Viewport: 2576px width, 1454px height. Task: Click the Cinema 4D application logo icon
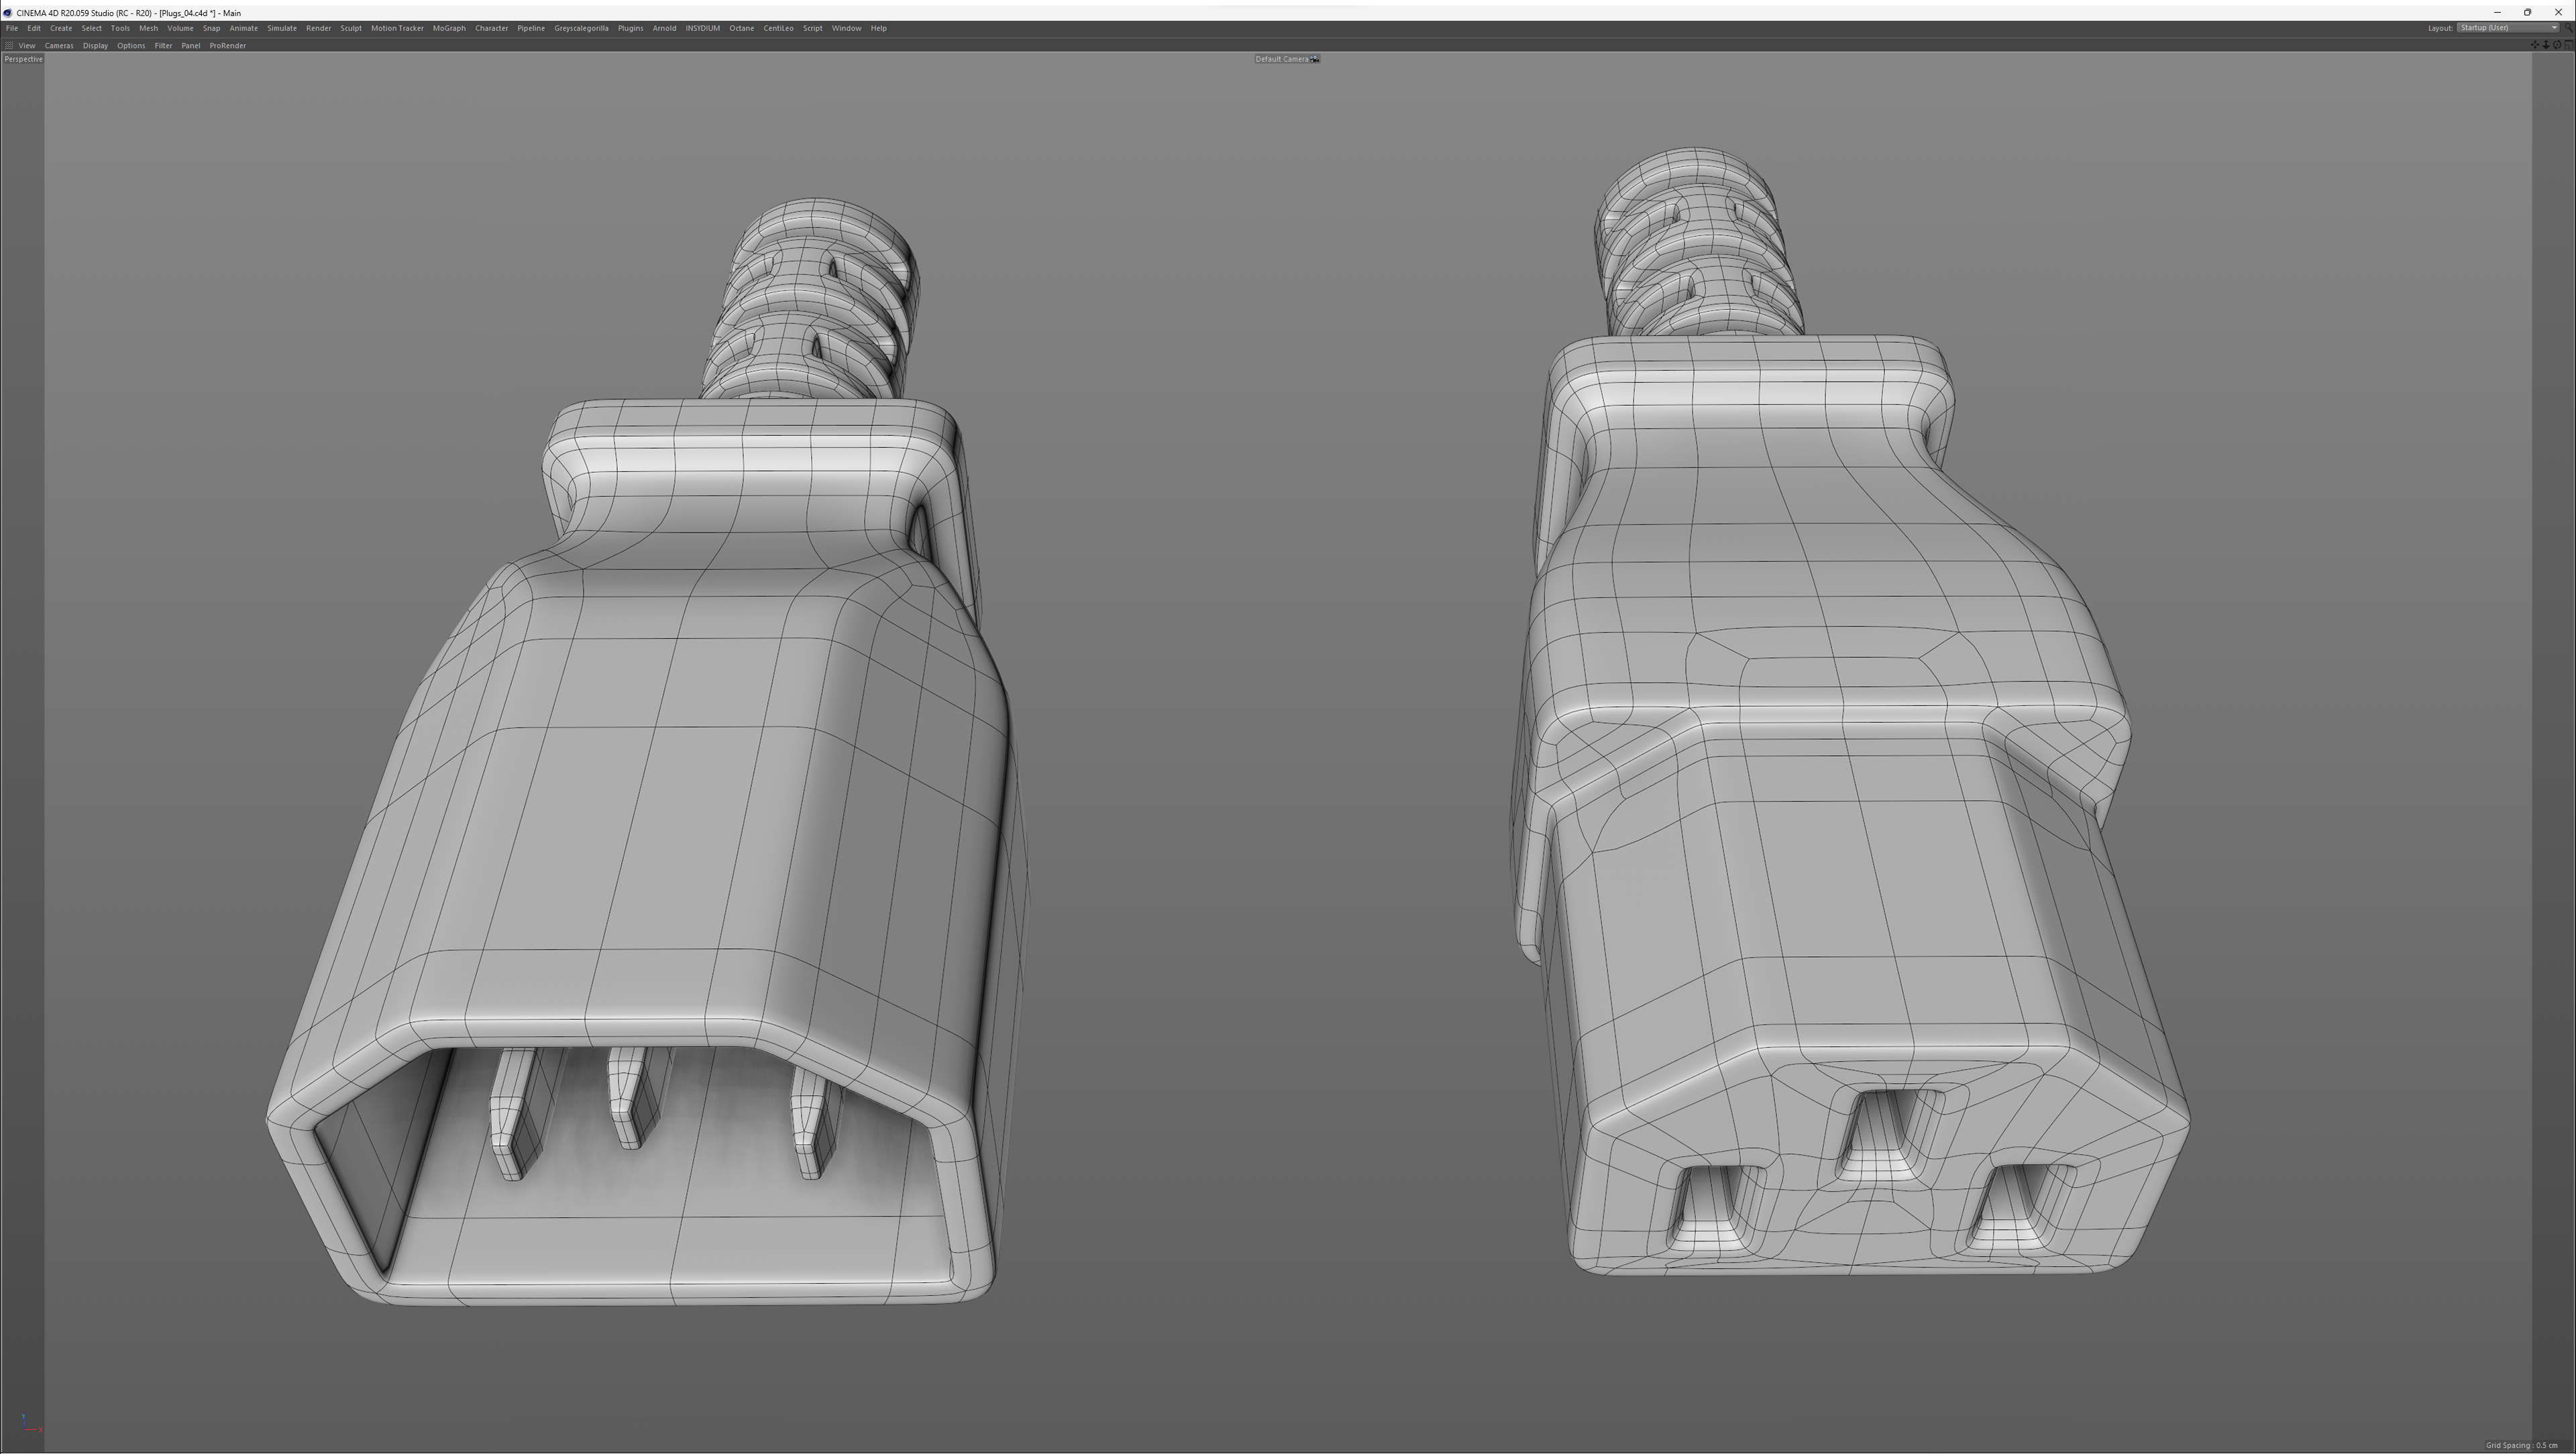[x=7, y=13]
